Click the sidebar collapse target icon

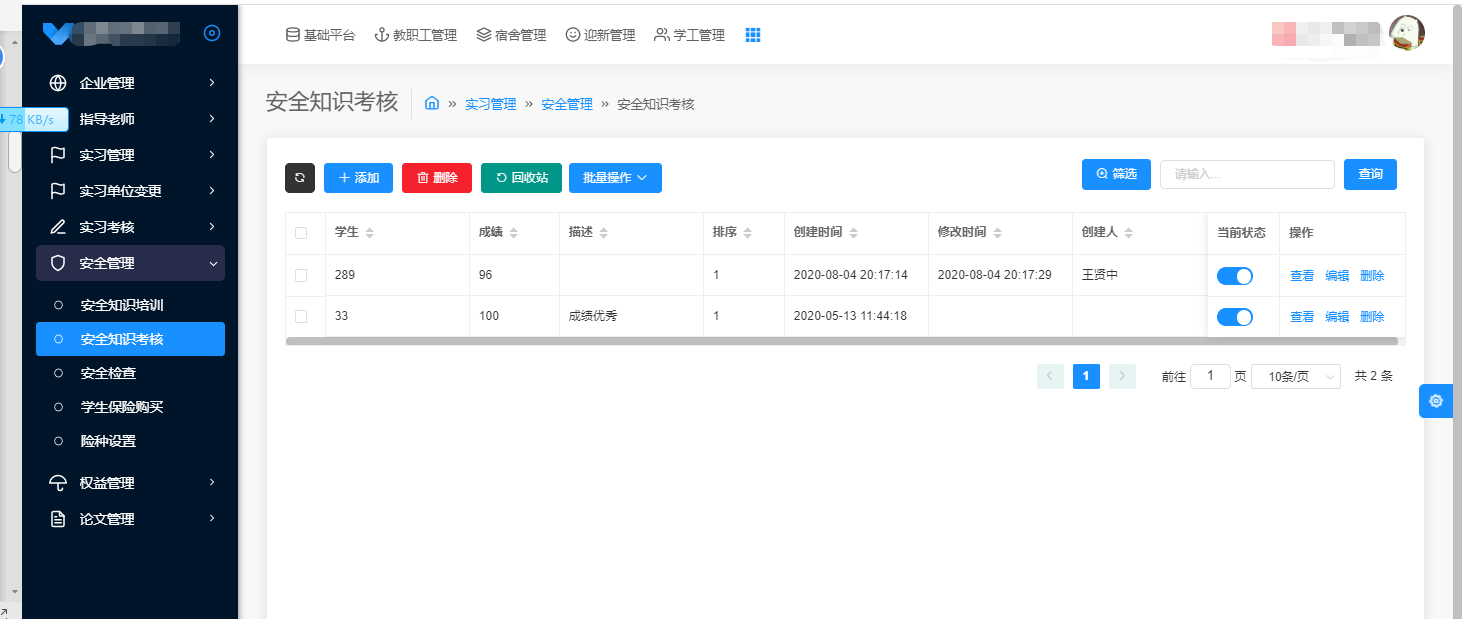[212, 33]
